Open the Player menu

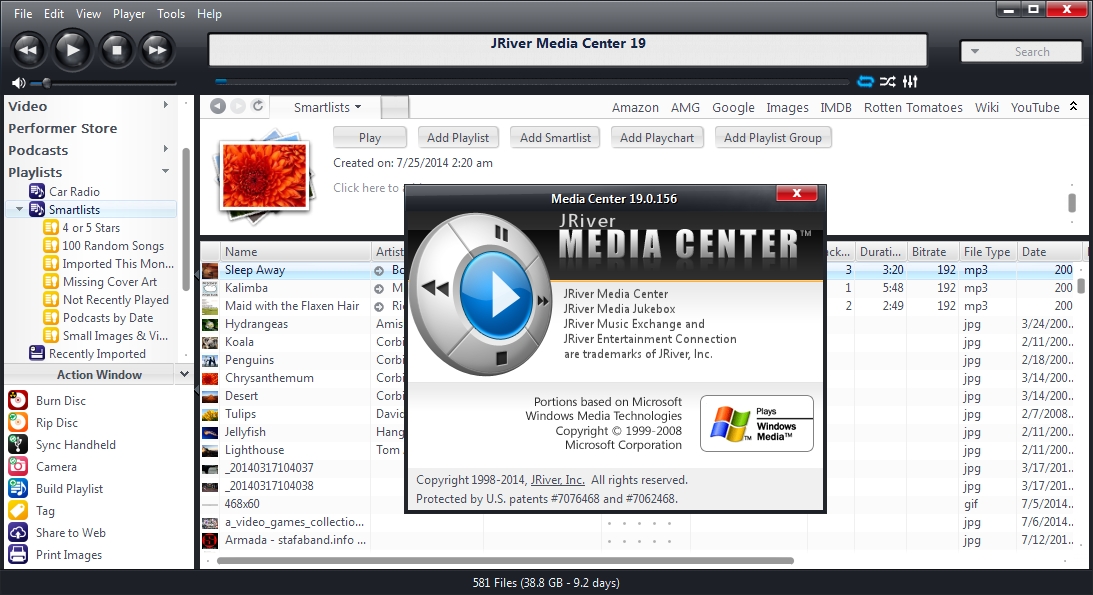tap(129, 13)
